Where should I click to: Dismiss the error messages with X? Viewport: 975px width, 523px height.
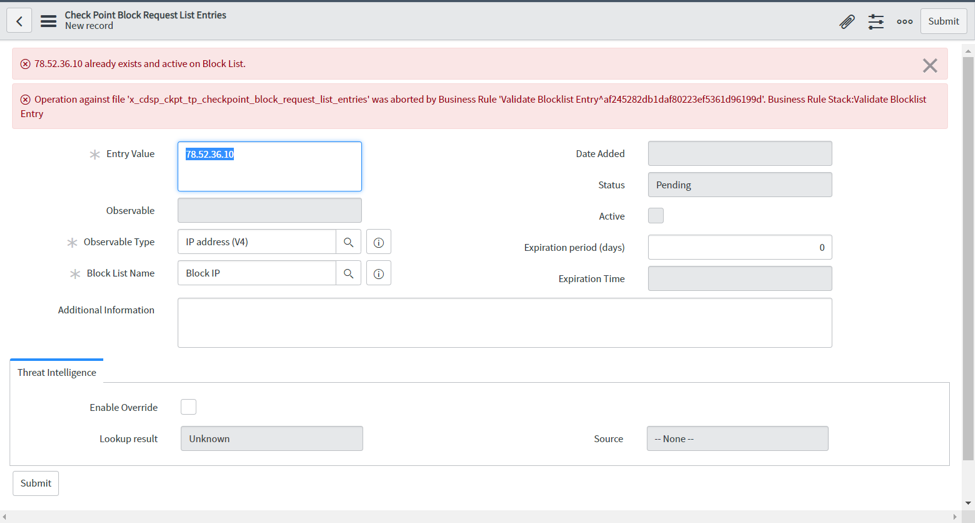pyautogui.click(x=930, y=65)
